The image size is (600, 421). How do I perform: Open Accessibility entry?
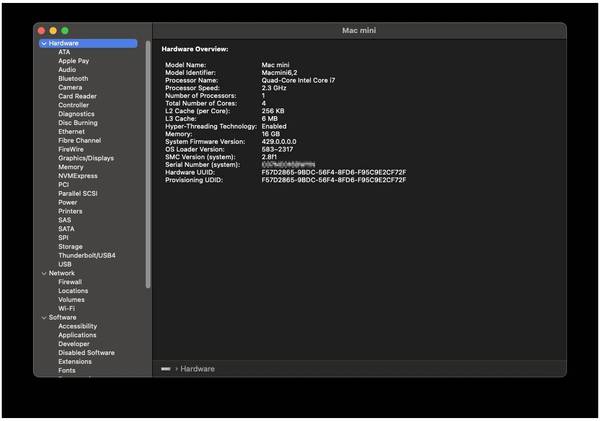point(78,326)
